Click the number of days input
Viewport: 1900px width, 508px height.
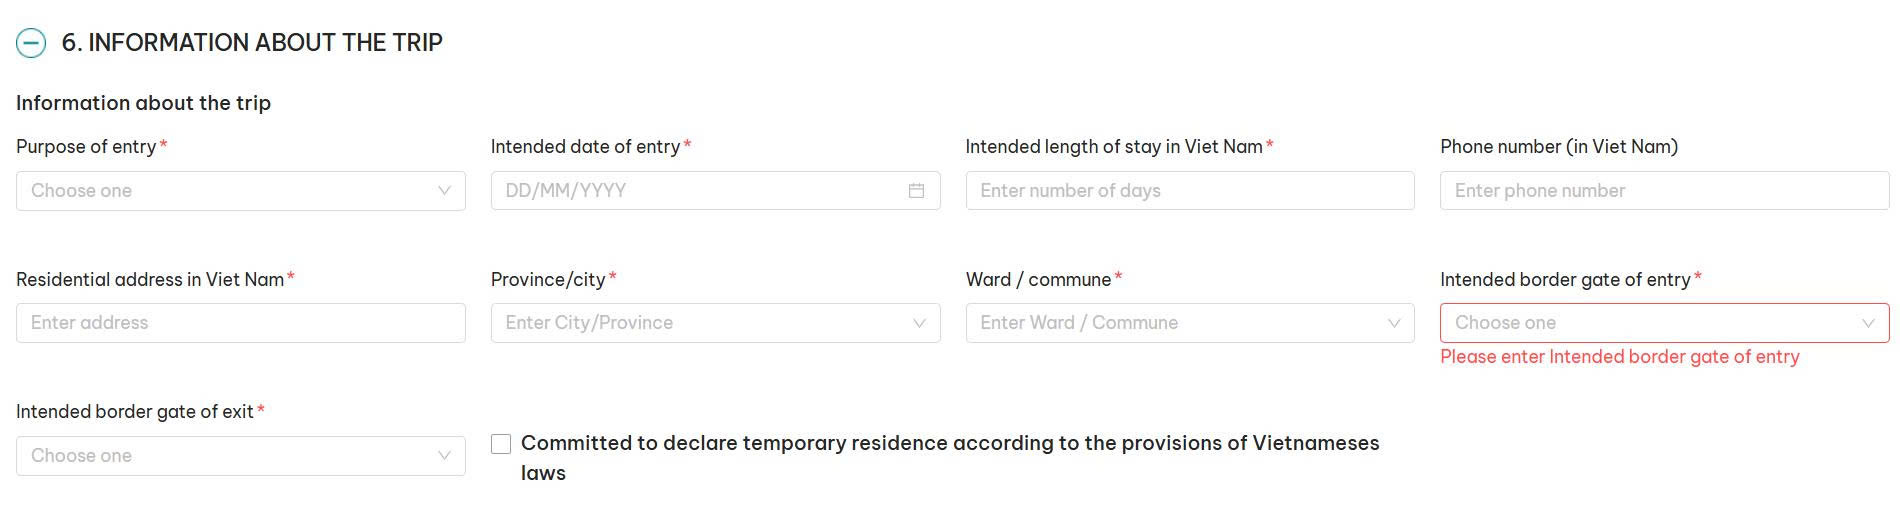[1190, 191]
